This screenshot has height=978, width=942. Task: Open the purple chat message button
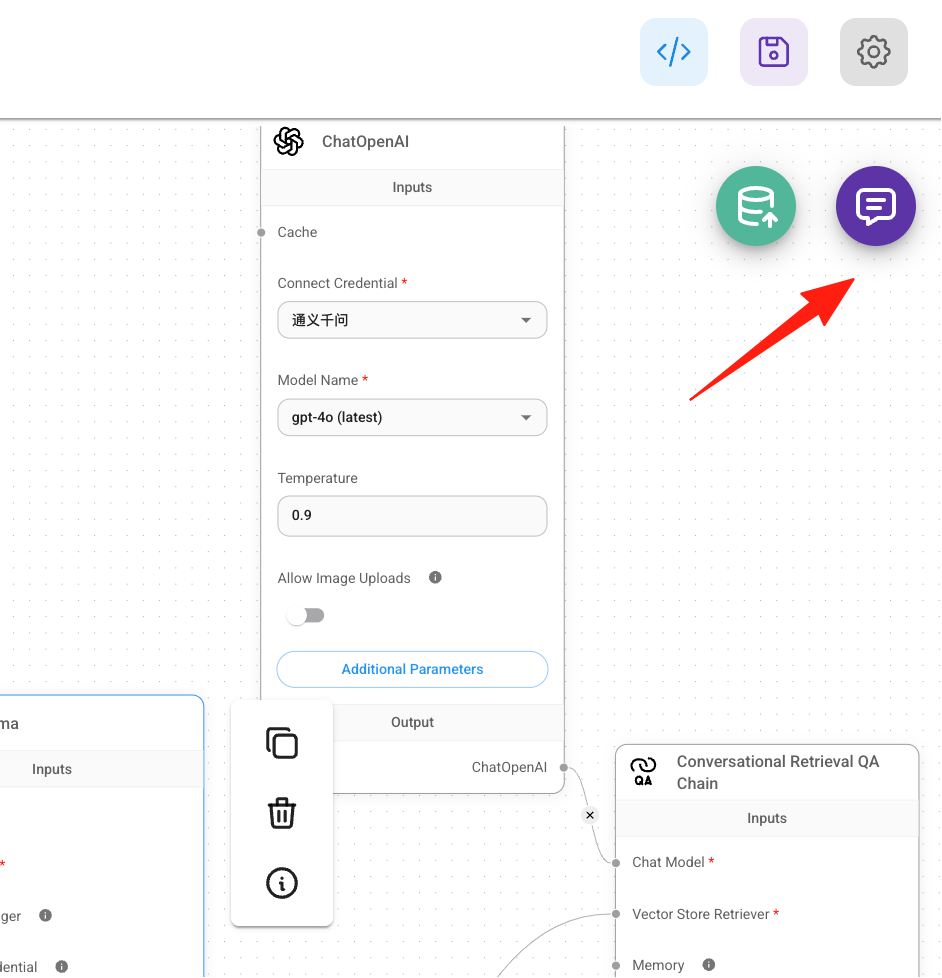coord(876,206)
